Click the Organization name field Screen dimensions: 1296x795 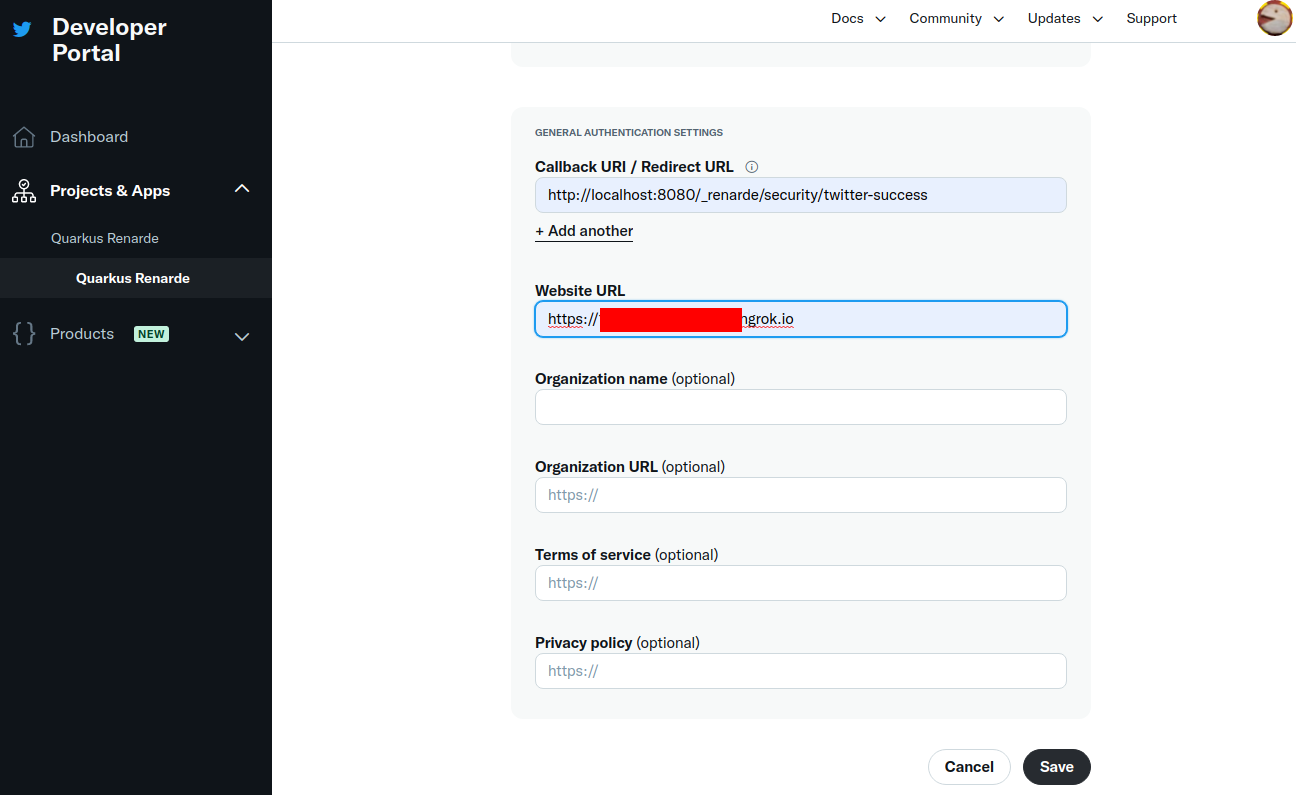(800, 407)
